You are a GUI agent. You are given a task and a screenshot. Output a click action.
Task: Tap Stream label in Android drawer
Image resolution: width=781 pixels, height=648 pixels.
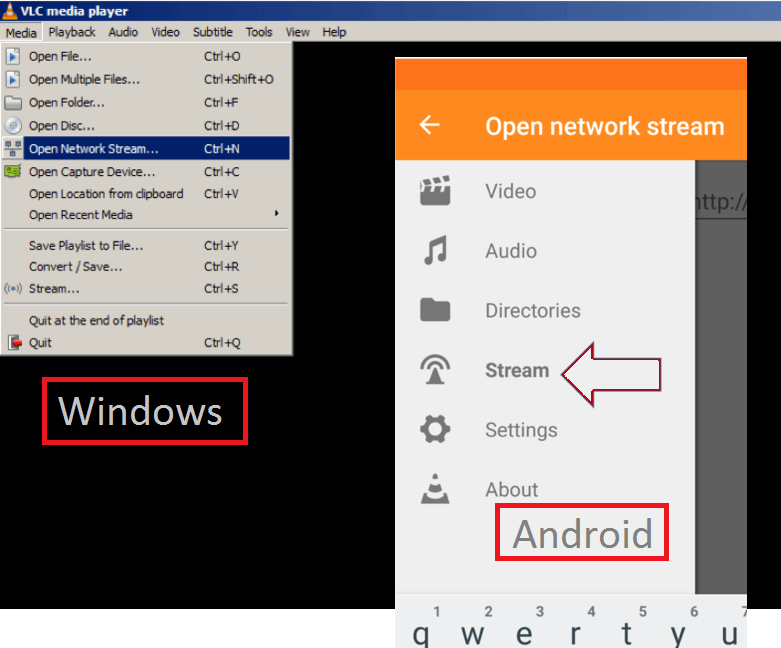point(517,370)
